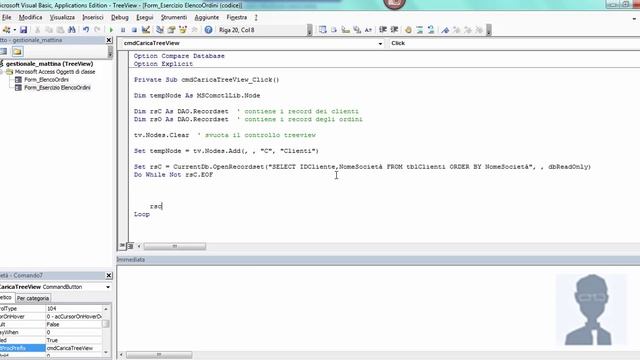Open the Click procedure dropdown
The height and width of the screenshot is (360, 640).
tap(514, 43)
